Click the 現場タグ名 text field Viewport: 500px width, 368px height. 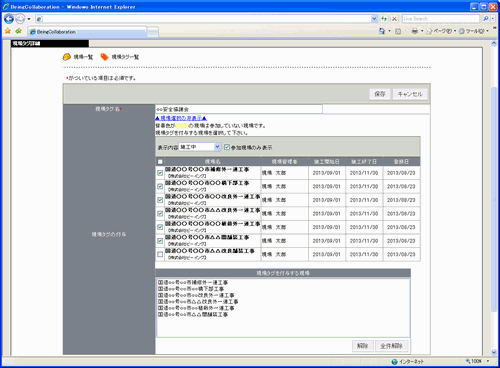coord(239,109)
